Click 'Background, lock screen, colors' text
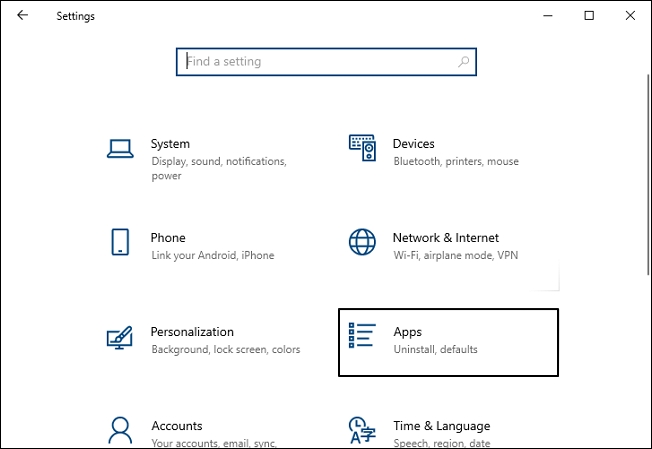The image size is (652, 449). [226, 349]
